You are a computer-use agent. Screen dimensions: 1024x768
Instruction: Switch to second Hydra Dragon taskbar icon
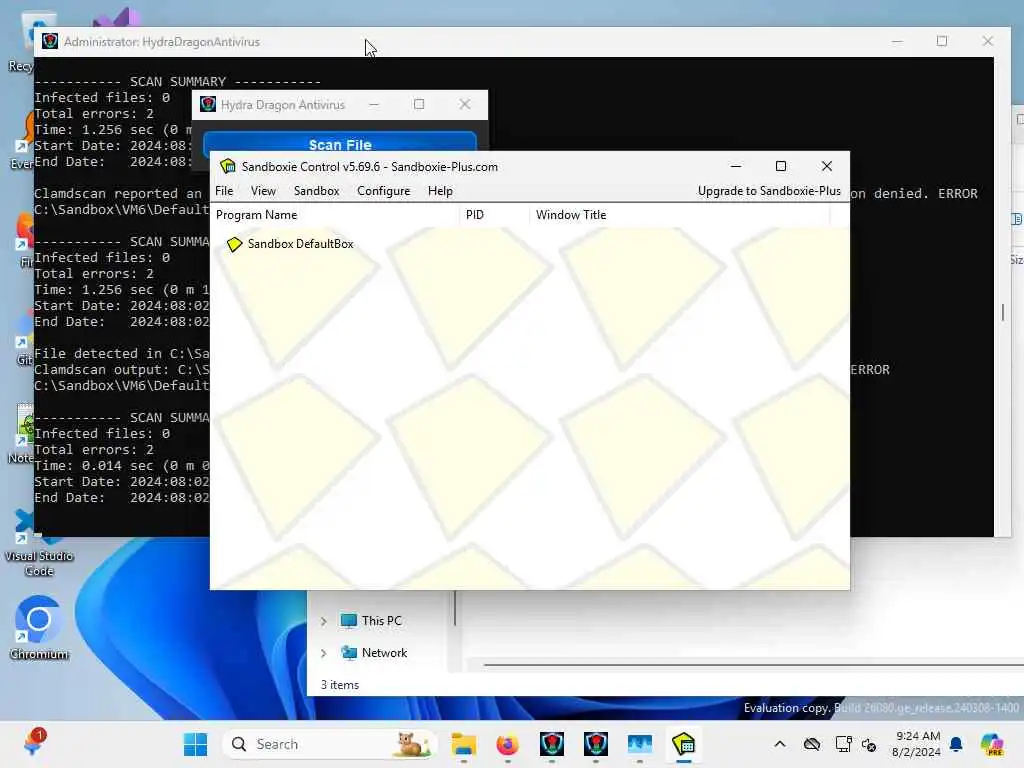click(596, 744)
